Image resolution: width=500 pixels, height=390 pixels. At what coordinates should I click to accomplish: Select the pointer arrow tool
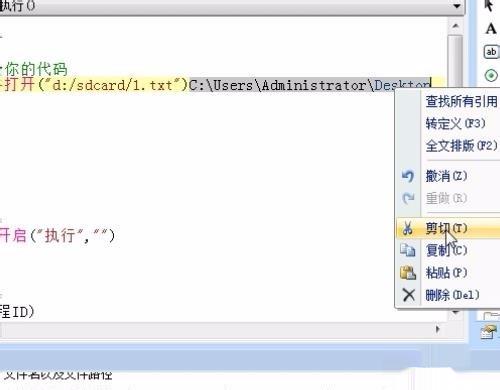pyautogui.click(x=489, y=6)
